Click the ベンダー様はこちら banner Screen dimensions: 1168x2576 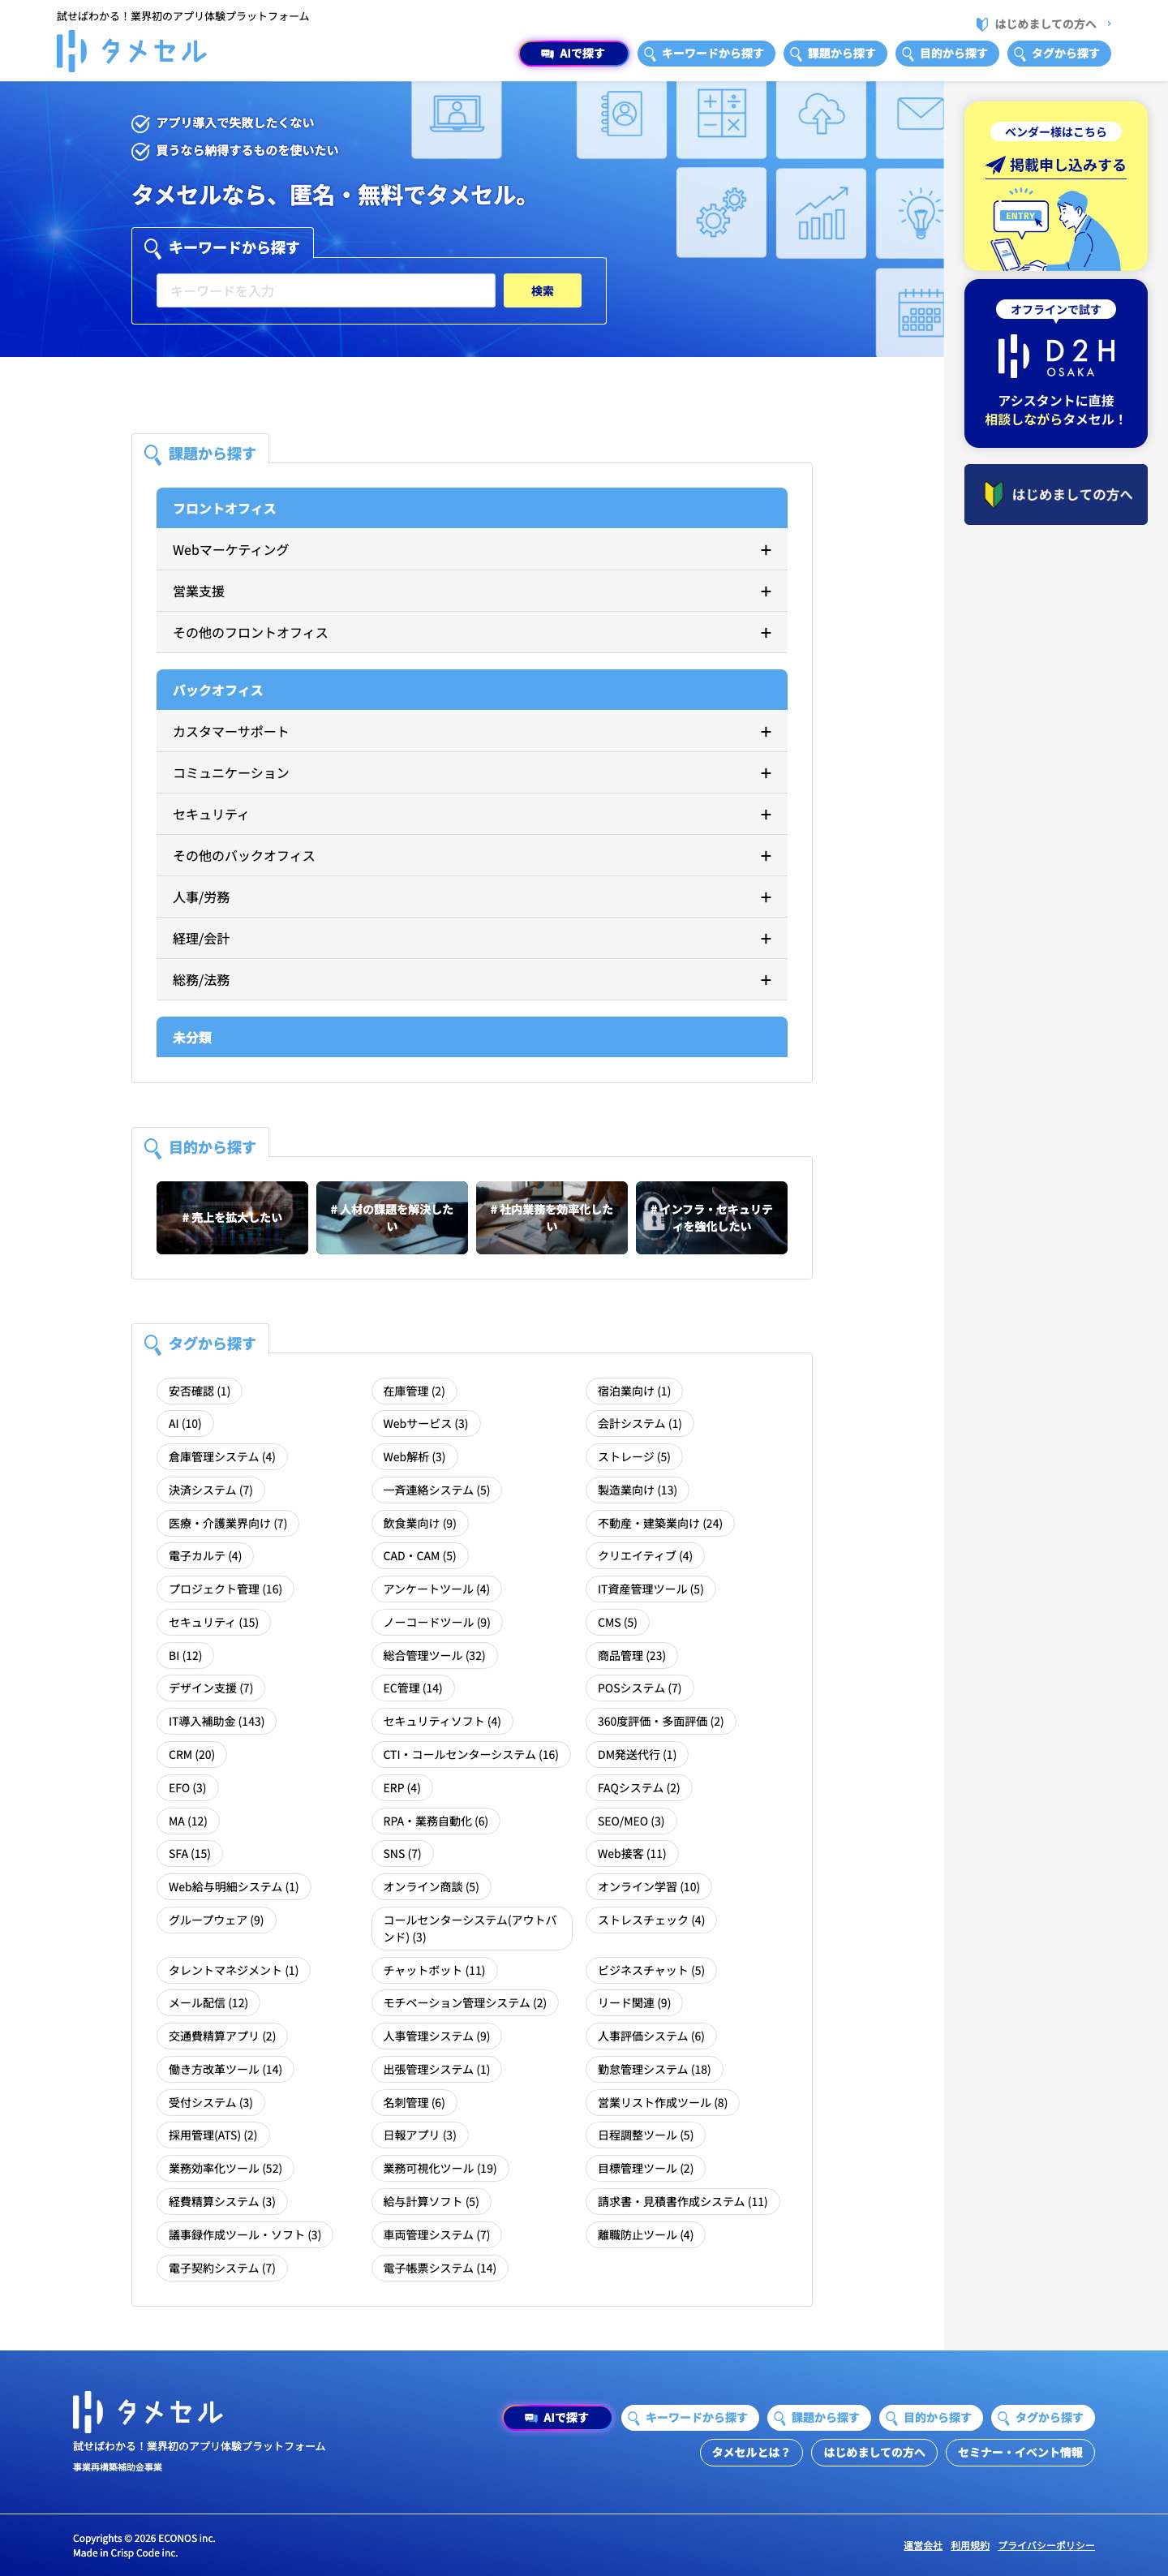coord(1055,186)
